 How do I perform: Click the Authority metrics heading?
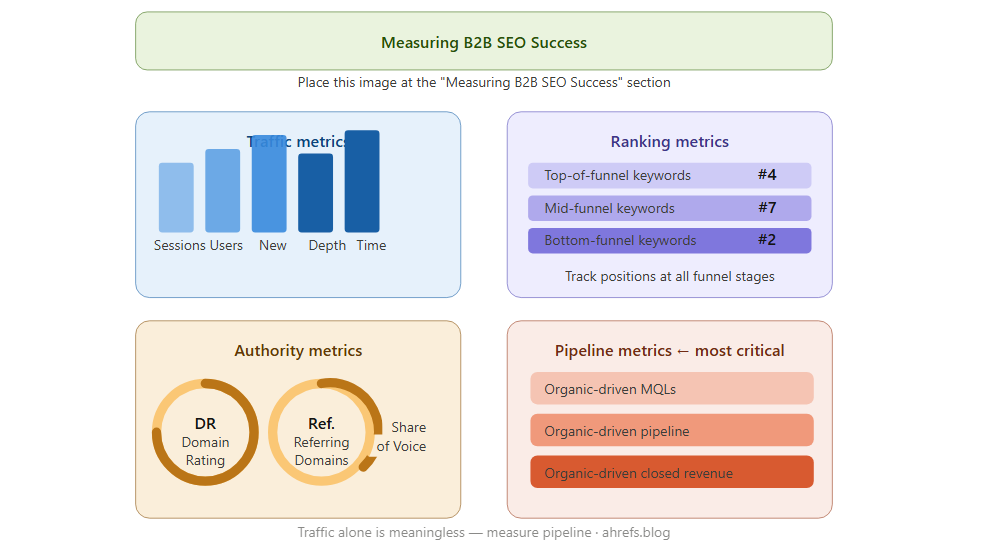click(298, 350)
